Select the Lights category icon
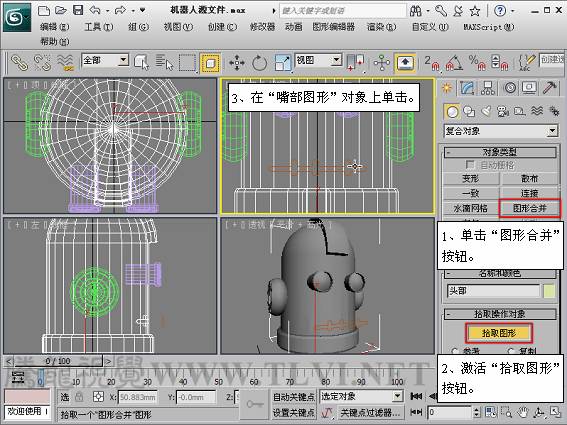 (486, 111)
